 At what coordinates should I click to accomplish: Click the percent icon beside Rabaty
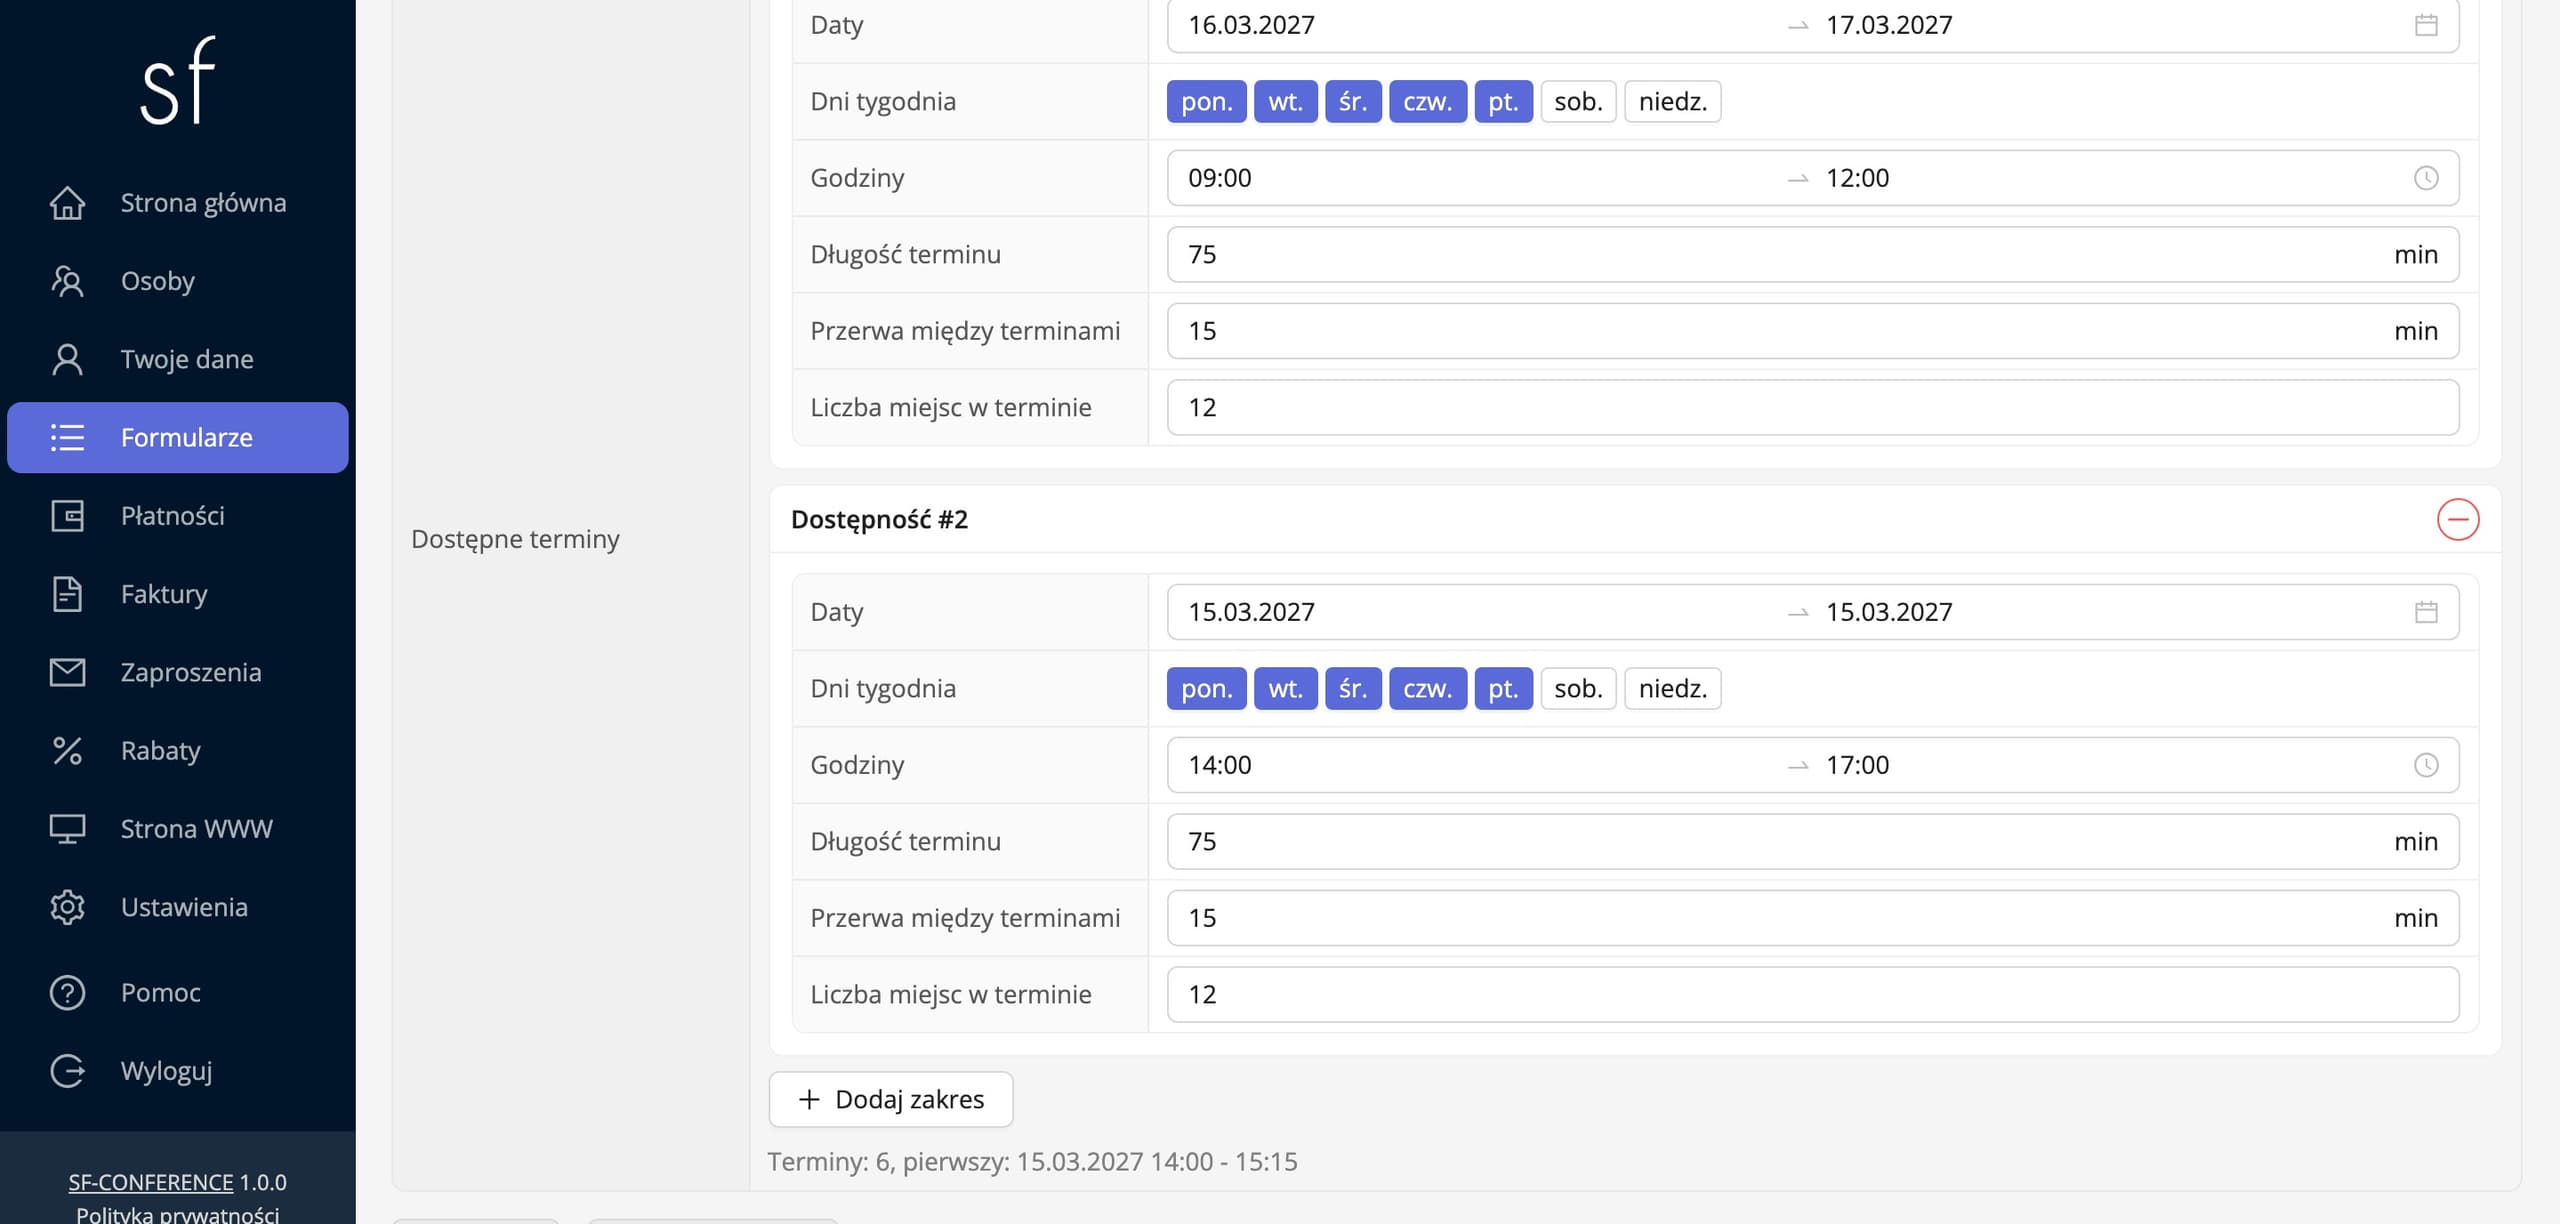67,750
